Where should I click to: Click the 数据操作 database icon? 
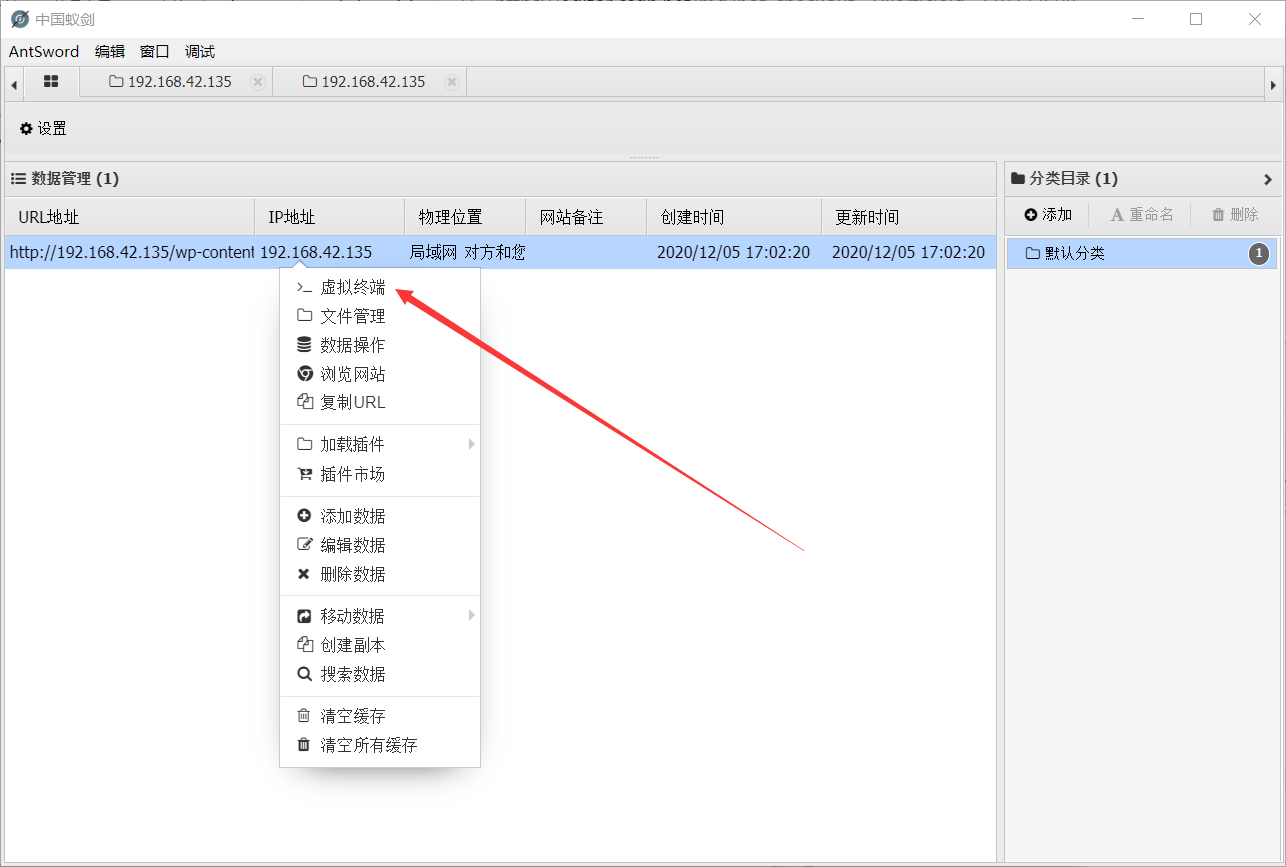click(x=304, y=344)
